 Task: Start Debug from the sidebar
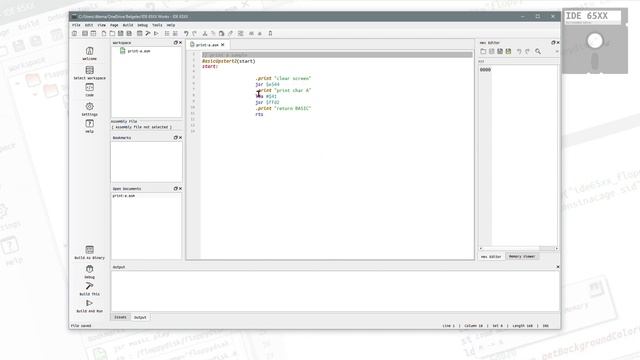click(89, 271)
